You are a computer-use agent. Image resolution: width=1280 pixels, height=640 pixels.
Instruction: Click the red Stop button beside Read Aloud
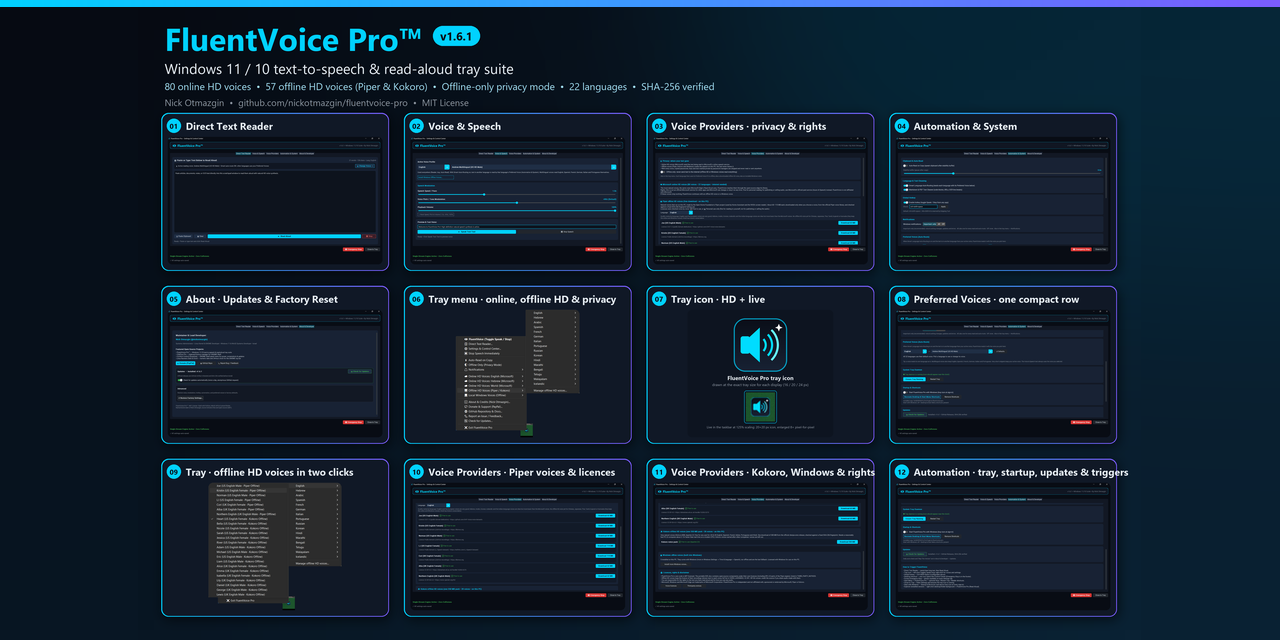point(369,236)
